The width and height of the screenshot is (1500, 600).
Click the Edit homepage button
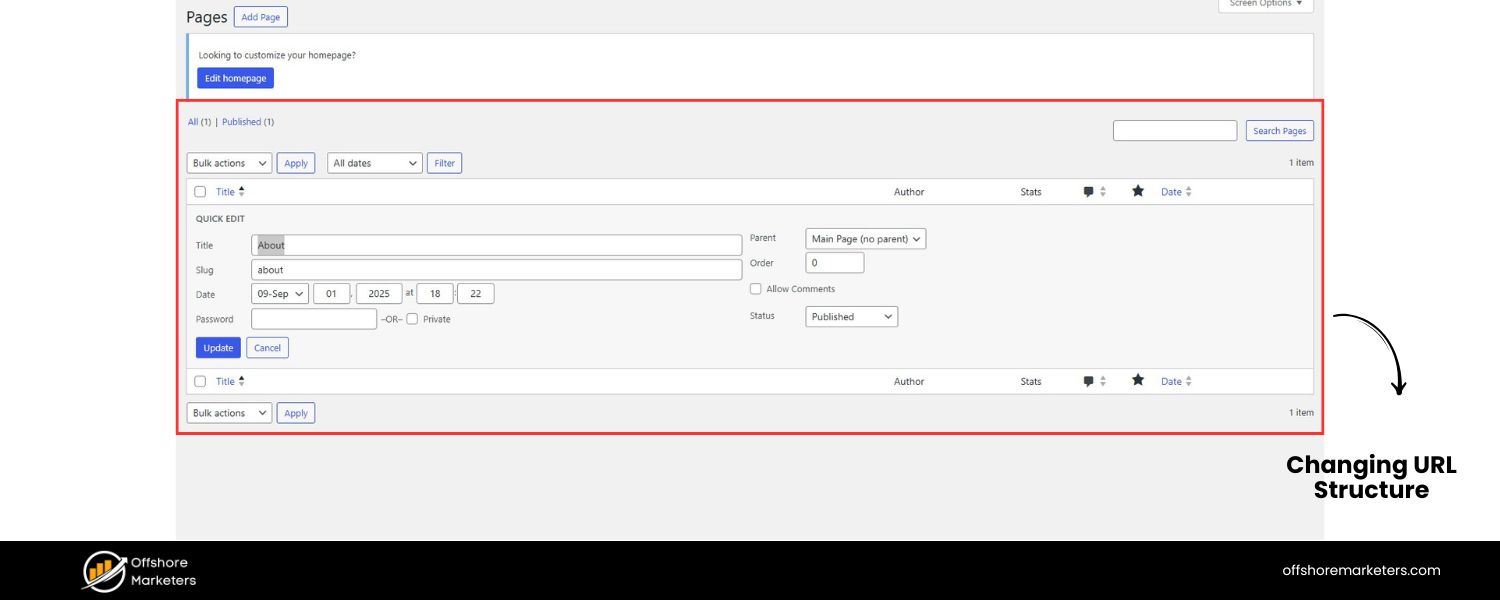(235, 77)
